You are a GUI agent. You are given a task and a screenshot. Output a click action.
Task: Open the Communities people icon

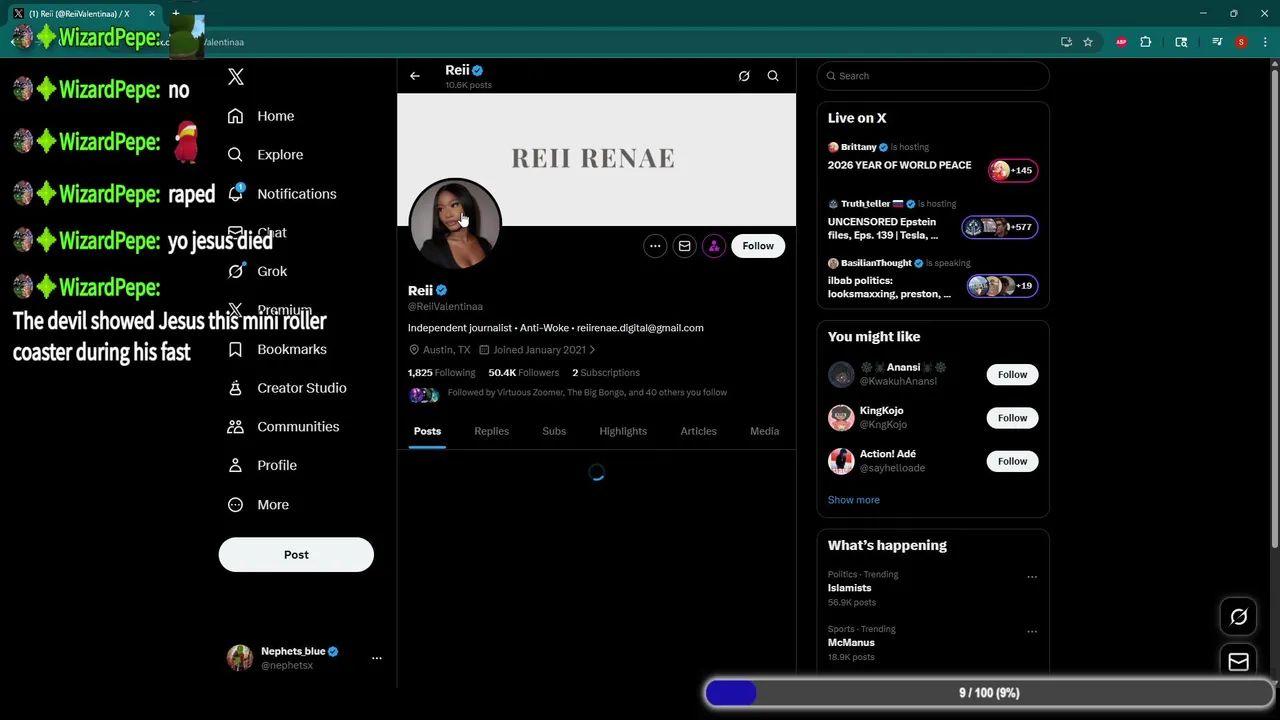coord(235,427)
